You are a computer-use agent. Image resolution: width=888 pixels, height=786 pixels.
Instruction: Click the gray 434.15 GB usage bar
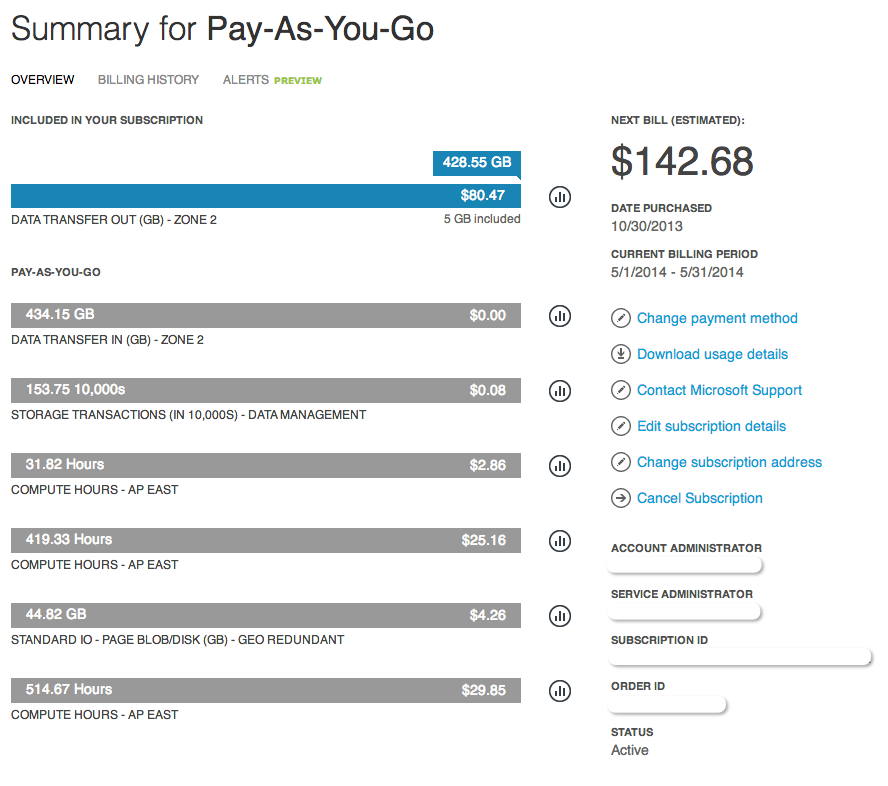(265, 316)
